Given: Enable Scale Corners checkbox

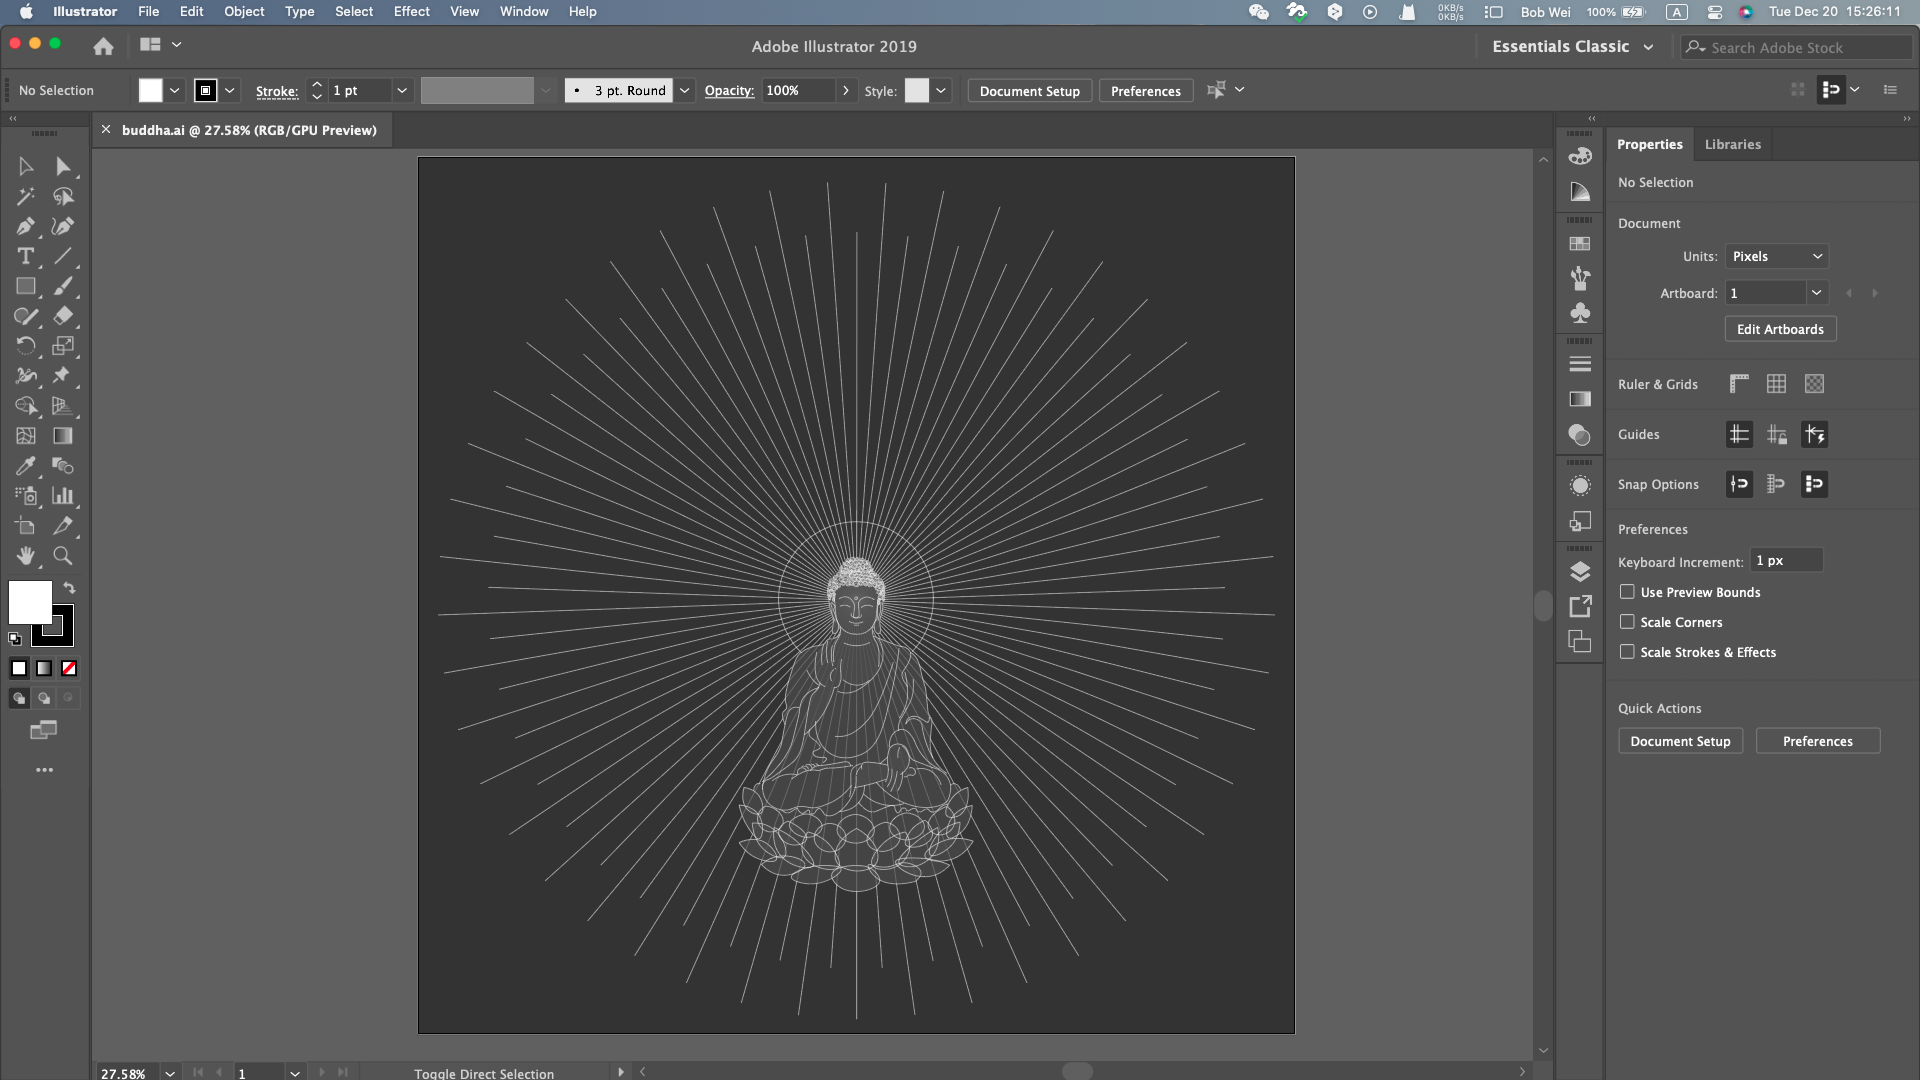Looking at the screenshot, I should point(1627,622).
